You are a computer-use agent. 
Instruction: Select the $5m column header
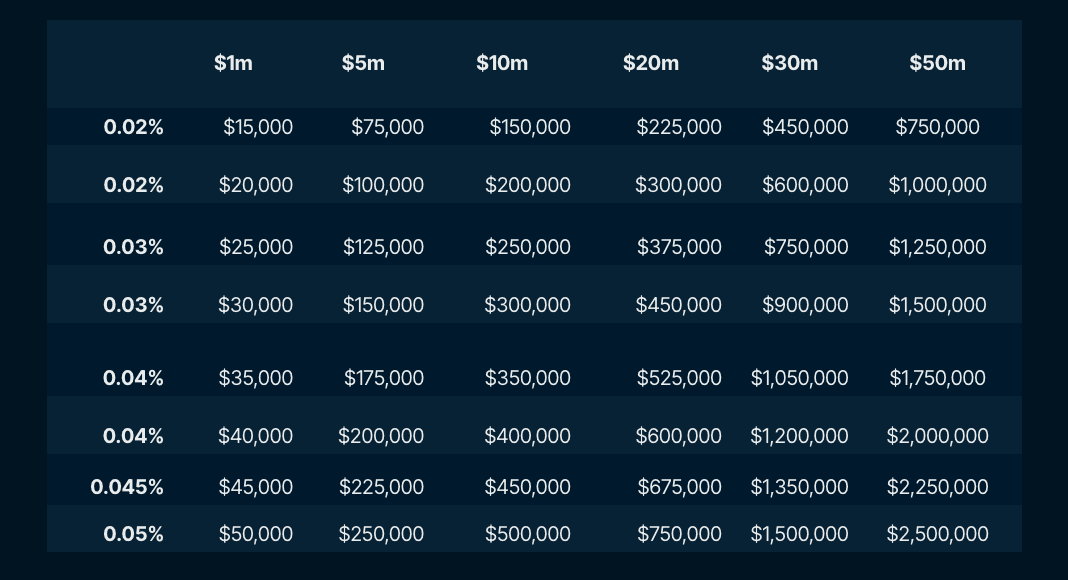click(363, 63)
